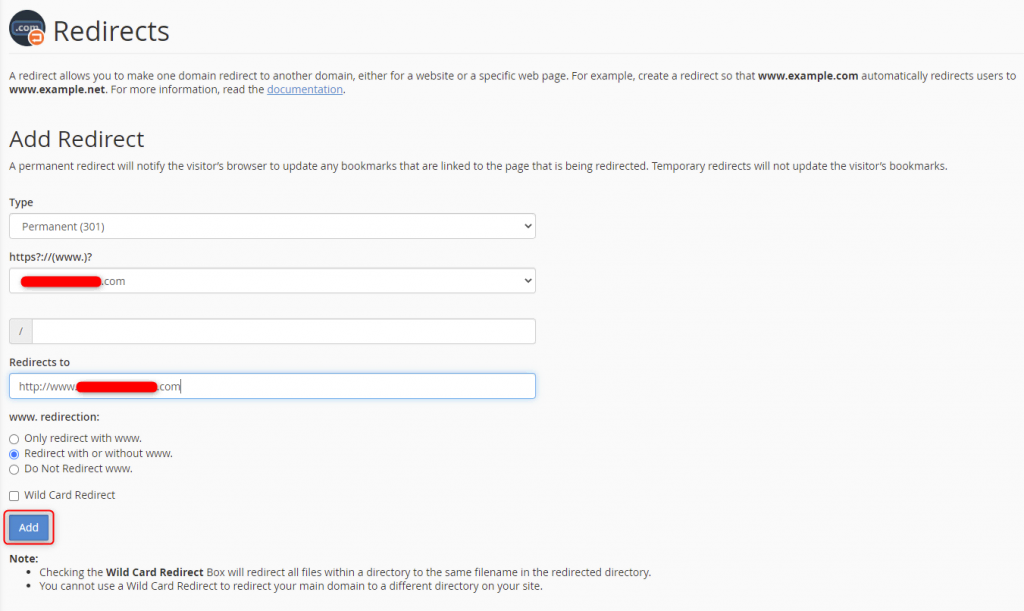Image resolution: width=1024 pixels, height=611 pixels.
Task: Click the domain dropdown chevron arrow
Action: tap(527, 281)
